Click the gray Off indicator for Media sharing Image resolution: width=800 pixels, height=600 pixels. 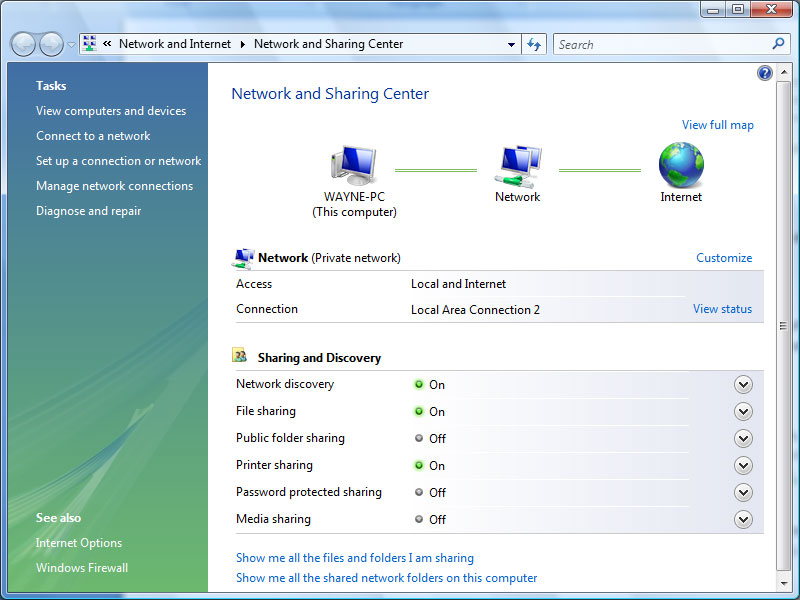pyautogui.click(x=419, y=519)
